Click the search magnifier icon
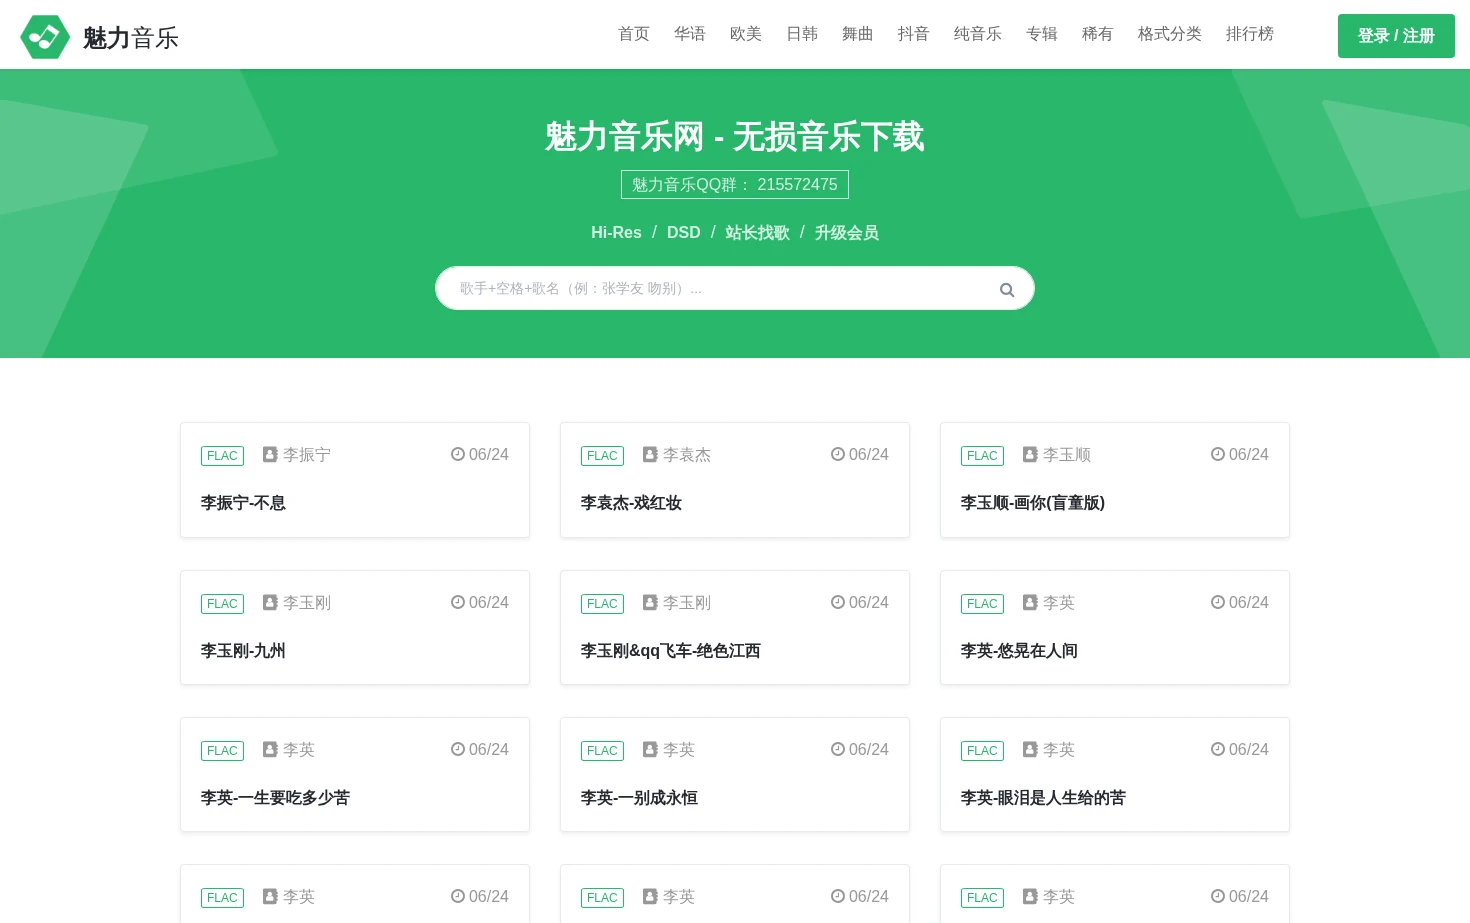1470x923 pixels. coord(1007,290)
